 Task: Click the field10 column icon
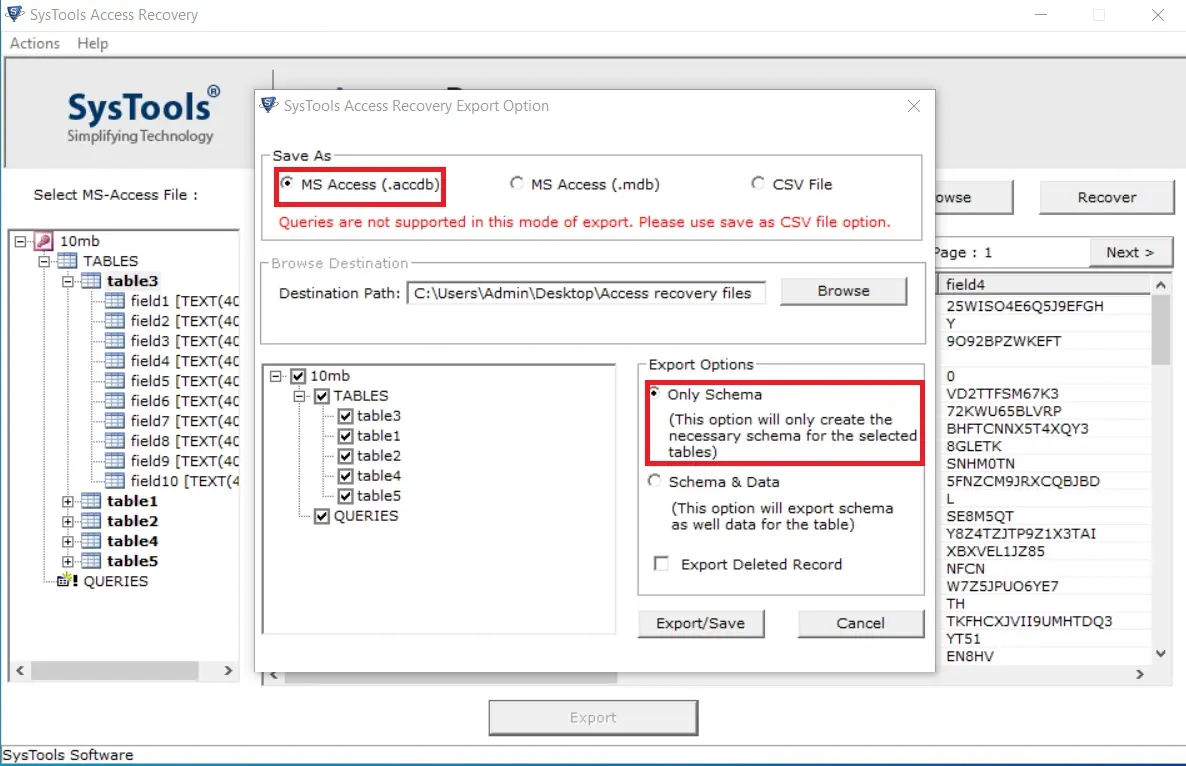pos(114,481)
